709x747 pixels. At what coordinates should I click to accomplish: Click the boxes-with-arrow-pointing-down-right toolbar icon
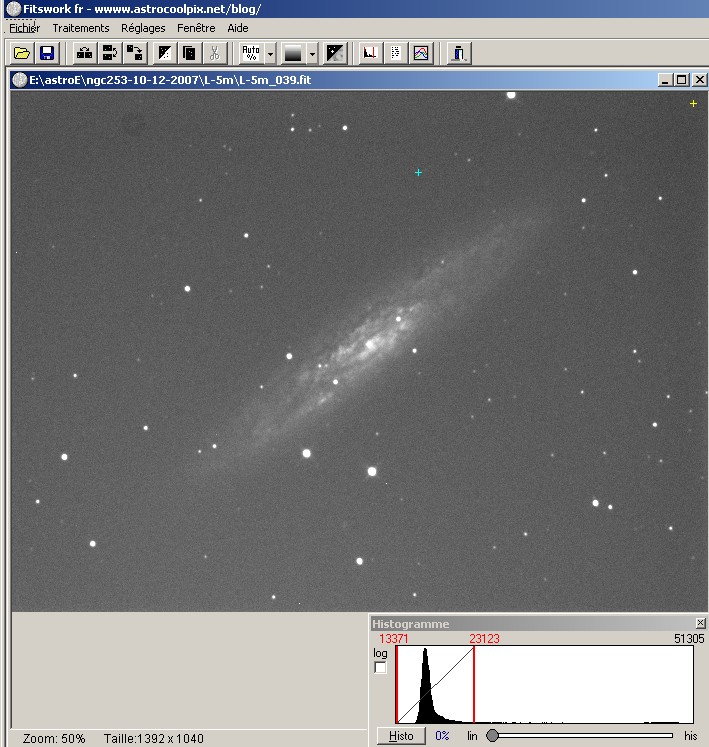135,53
